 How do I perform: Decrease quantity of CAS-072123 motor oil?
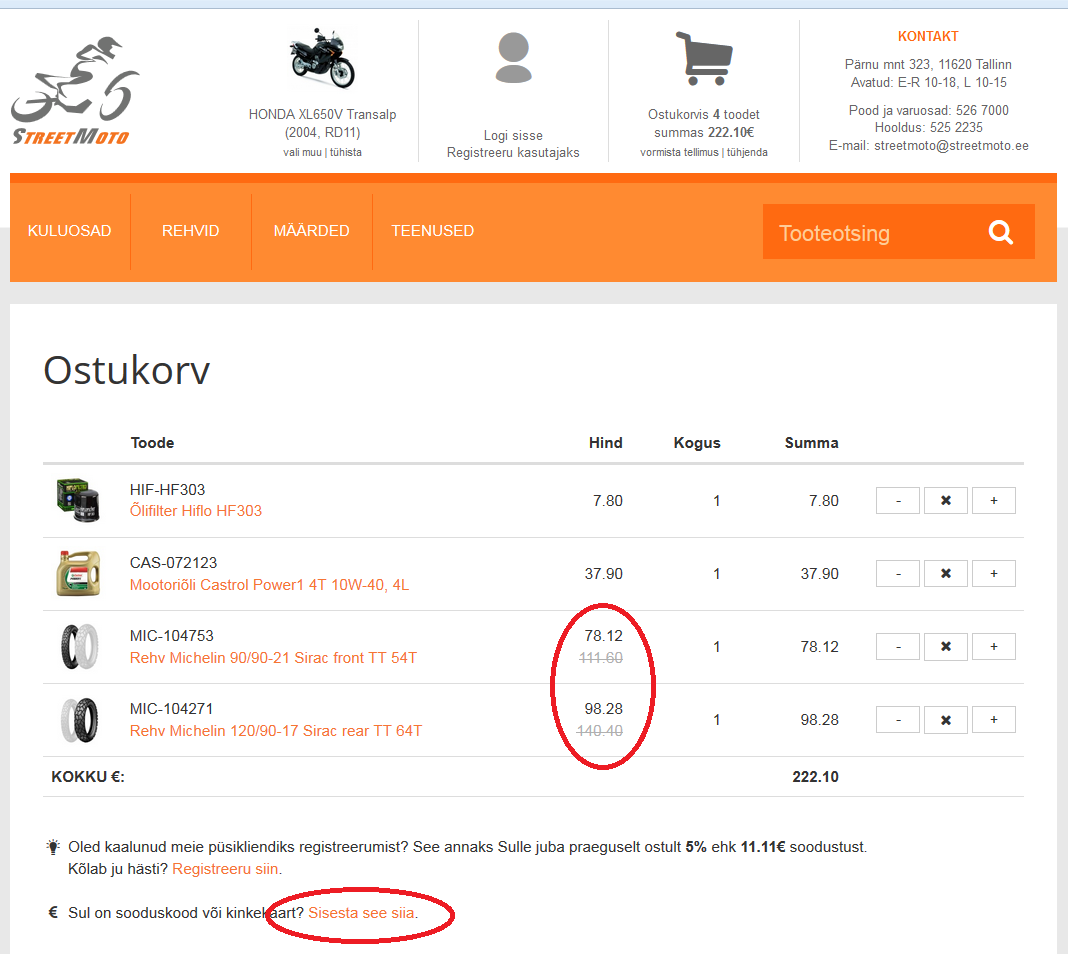[898, 573]
